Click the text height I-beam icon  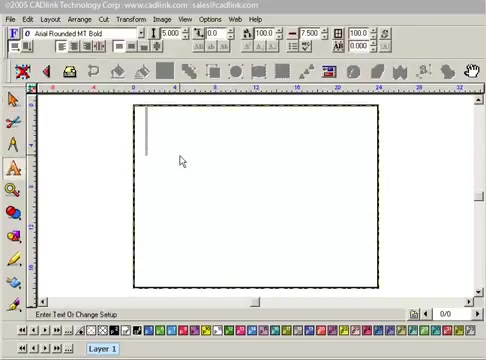153,33
